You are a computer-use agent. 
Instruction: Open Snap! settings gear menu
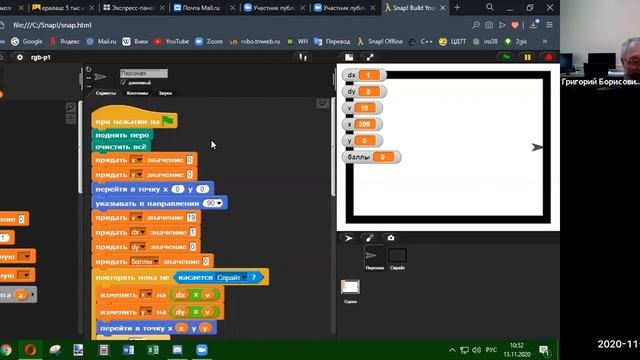20,58
